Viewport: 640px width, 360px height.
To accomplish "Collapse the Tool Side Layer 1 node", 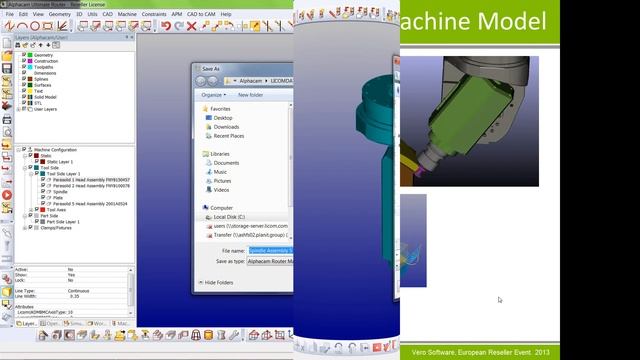I will click(31, 174).
